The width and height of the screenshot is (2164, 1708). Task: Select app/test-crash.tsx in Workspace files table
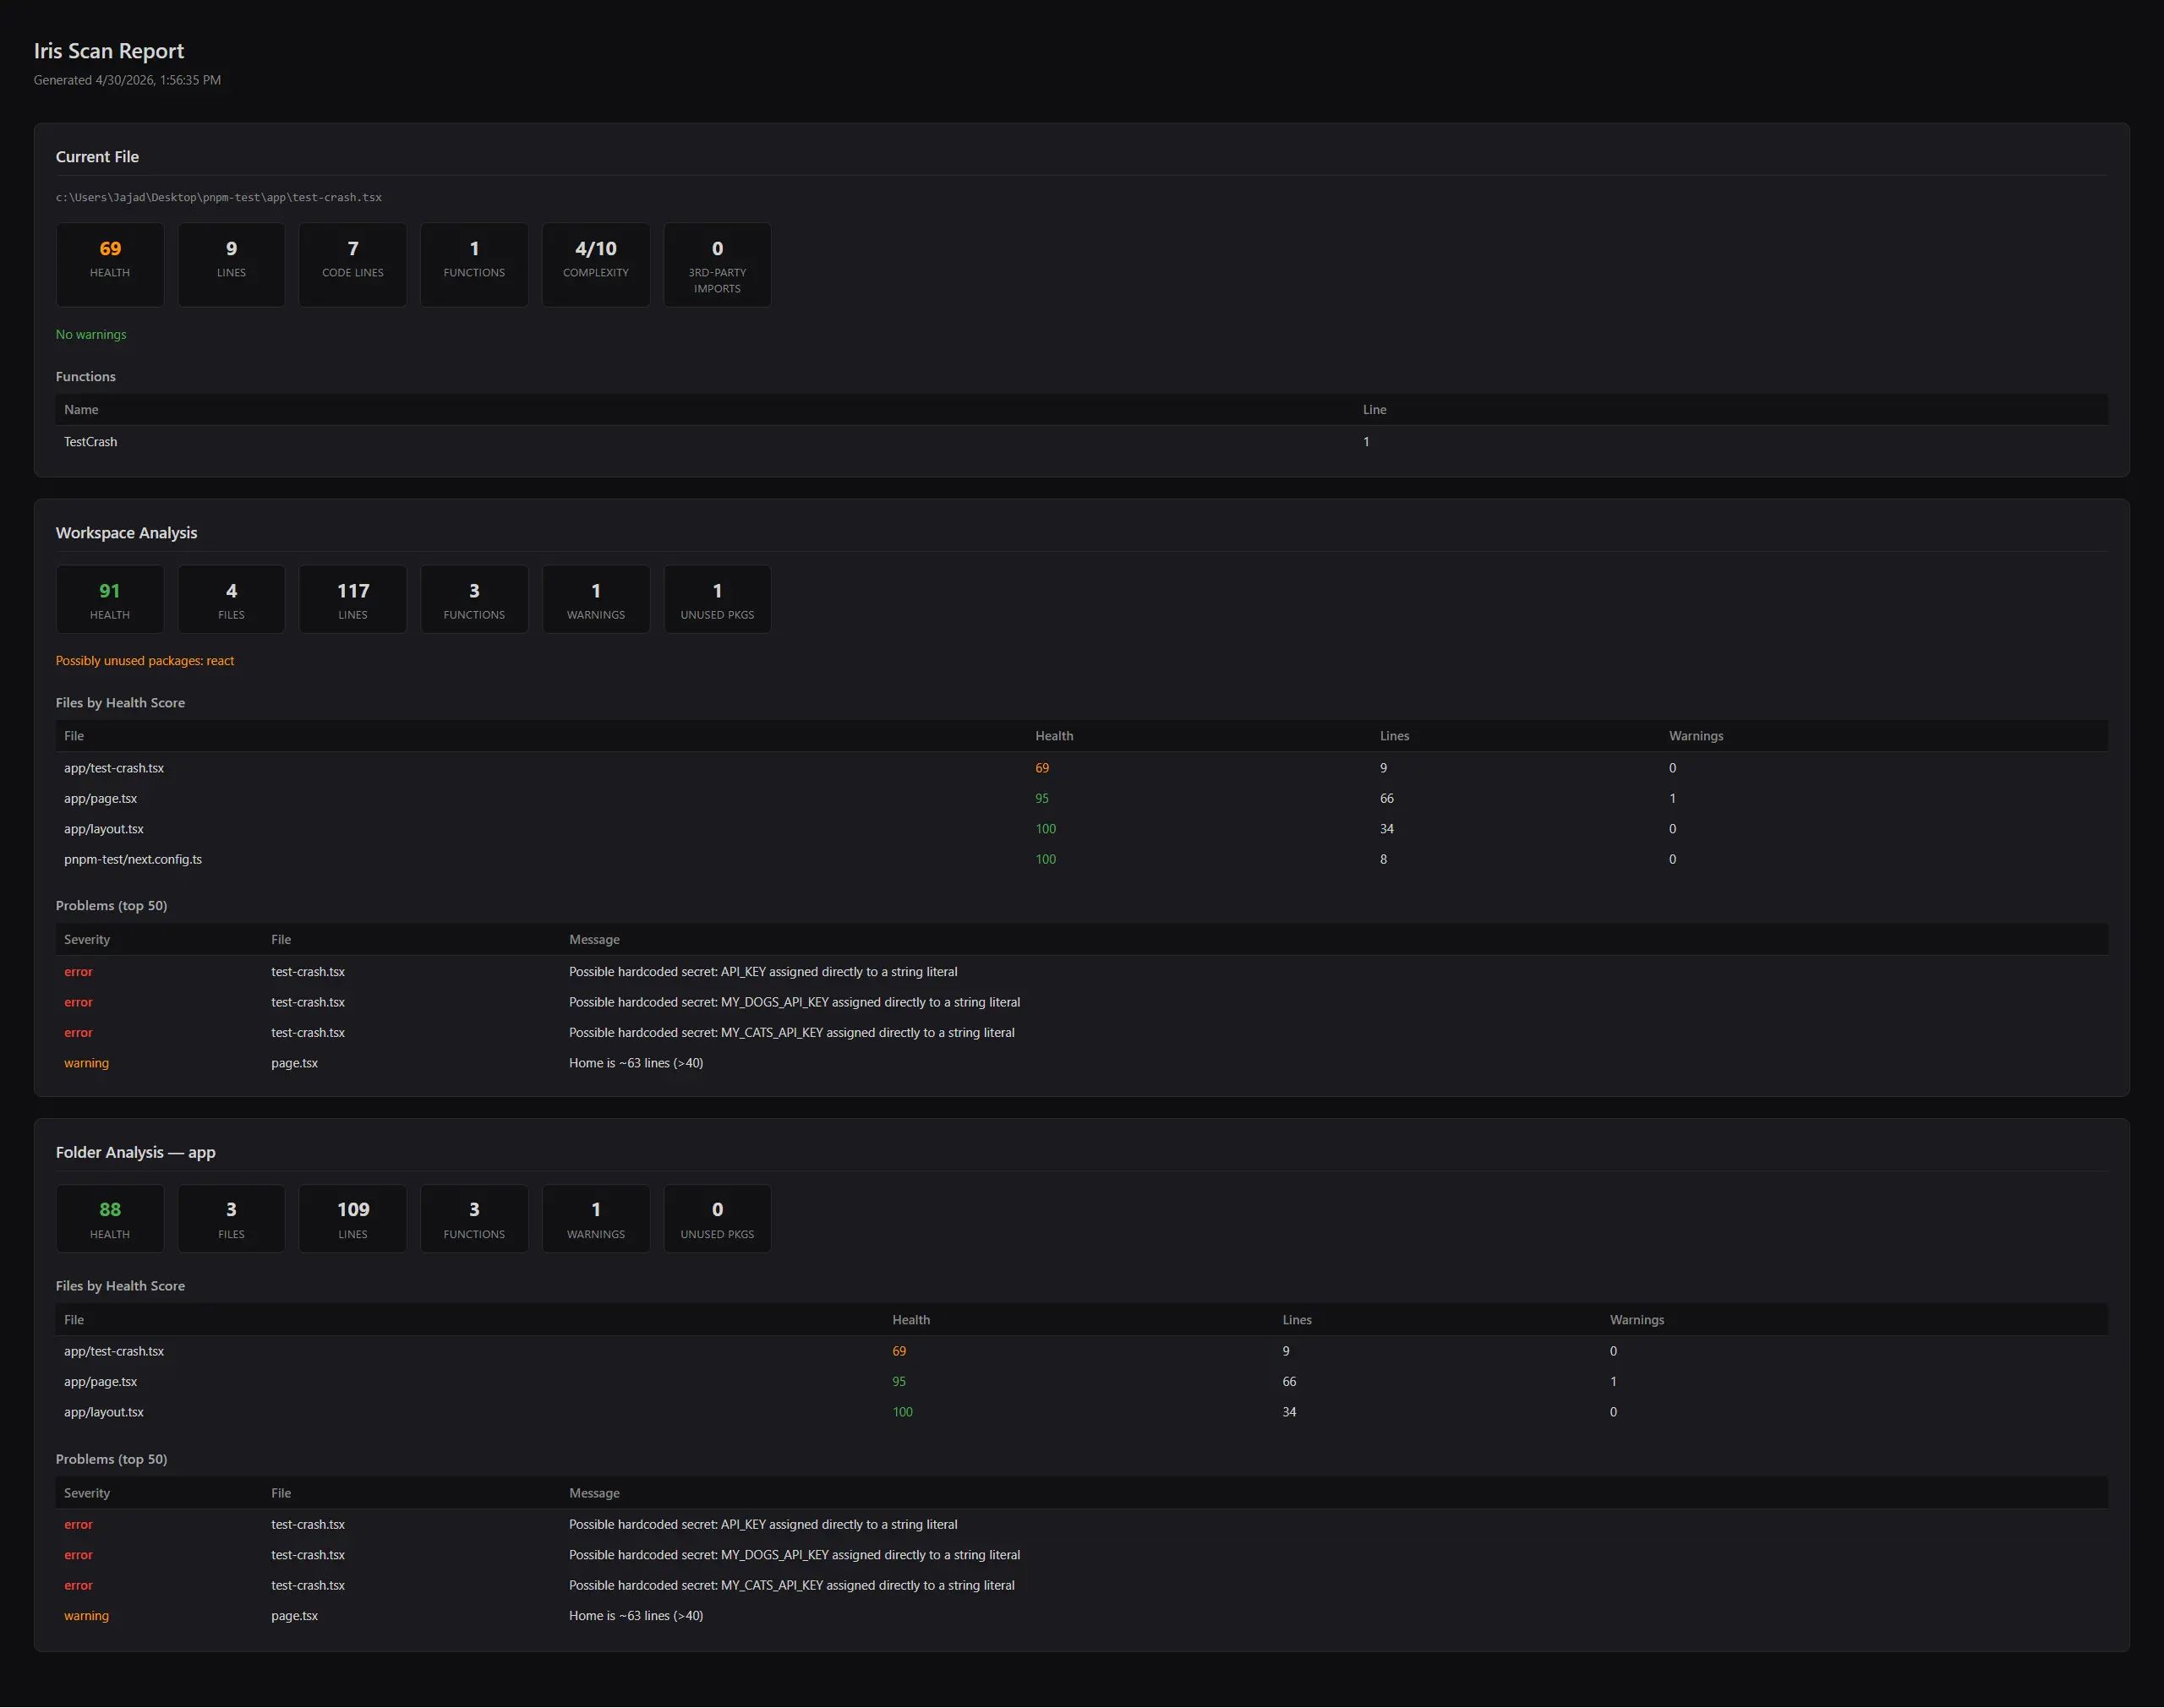114,768
